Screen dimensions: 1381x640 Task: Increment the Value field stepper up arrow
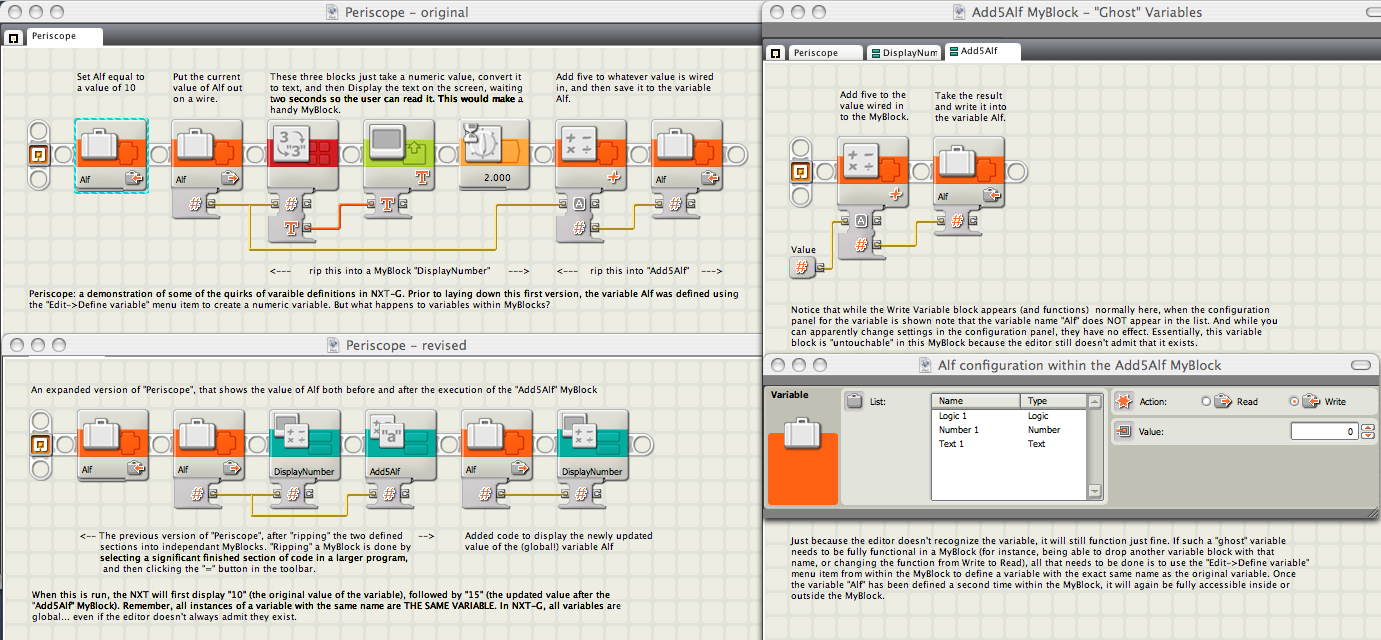(x=1369, y=427)
